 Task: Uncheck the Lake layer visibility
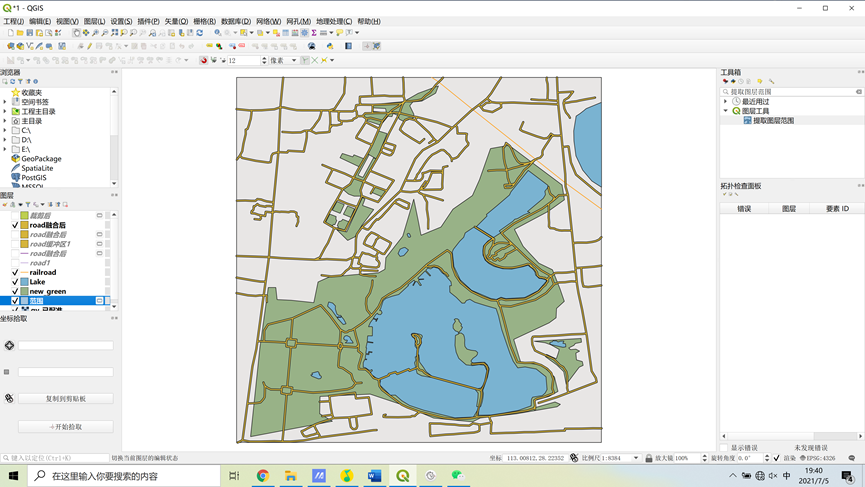click(15, 282)
